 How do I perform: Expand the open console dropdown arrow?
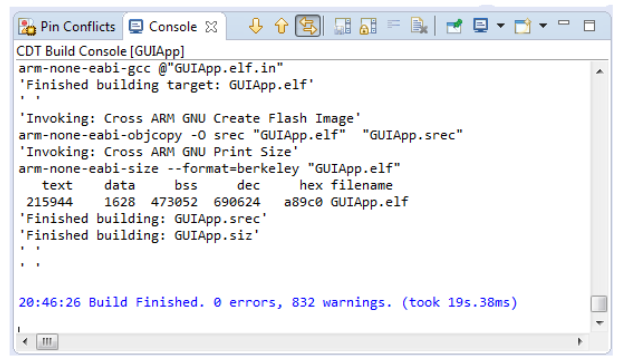coord(543,26)
